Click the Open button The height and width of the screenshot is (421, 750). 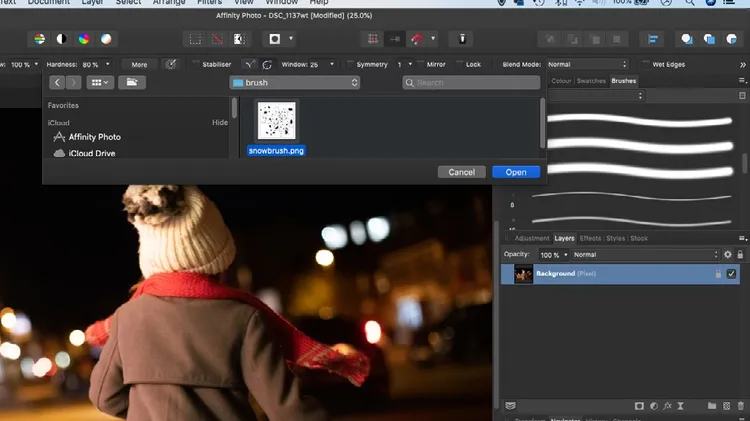[516, 172]
